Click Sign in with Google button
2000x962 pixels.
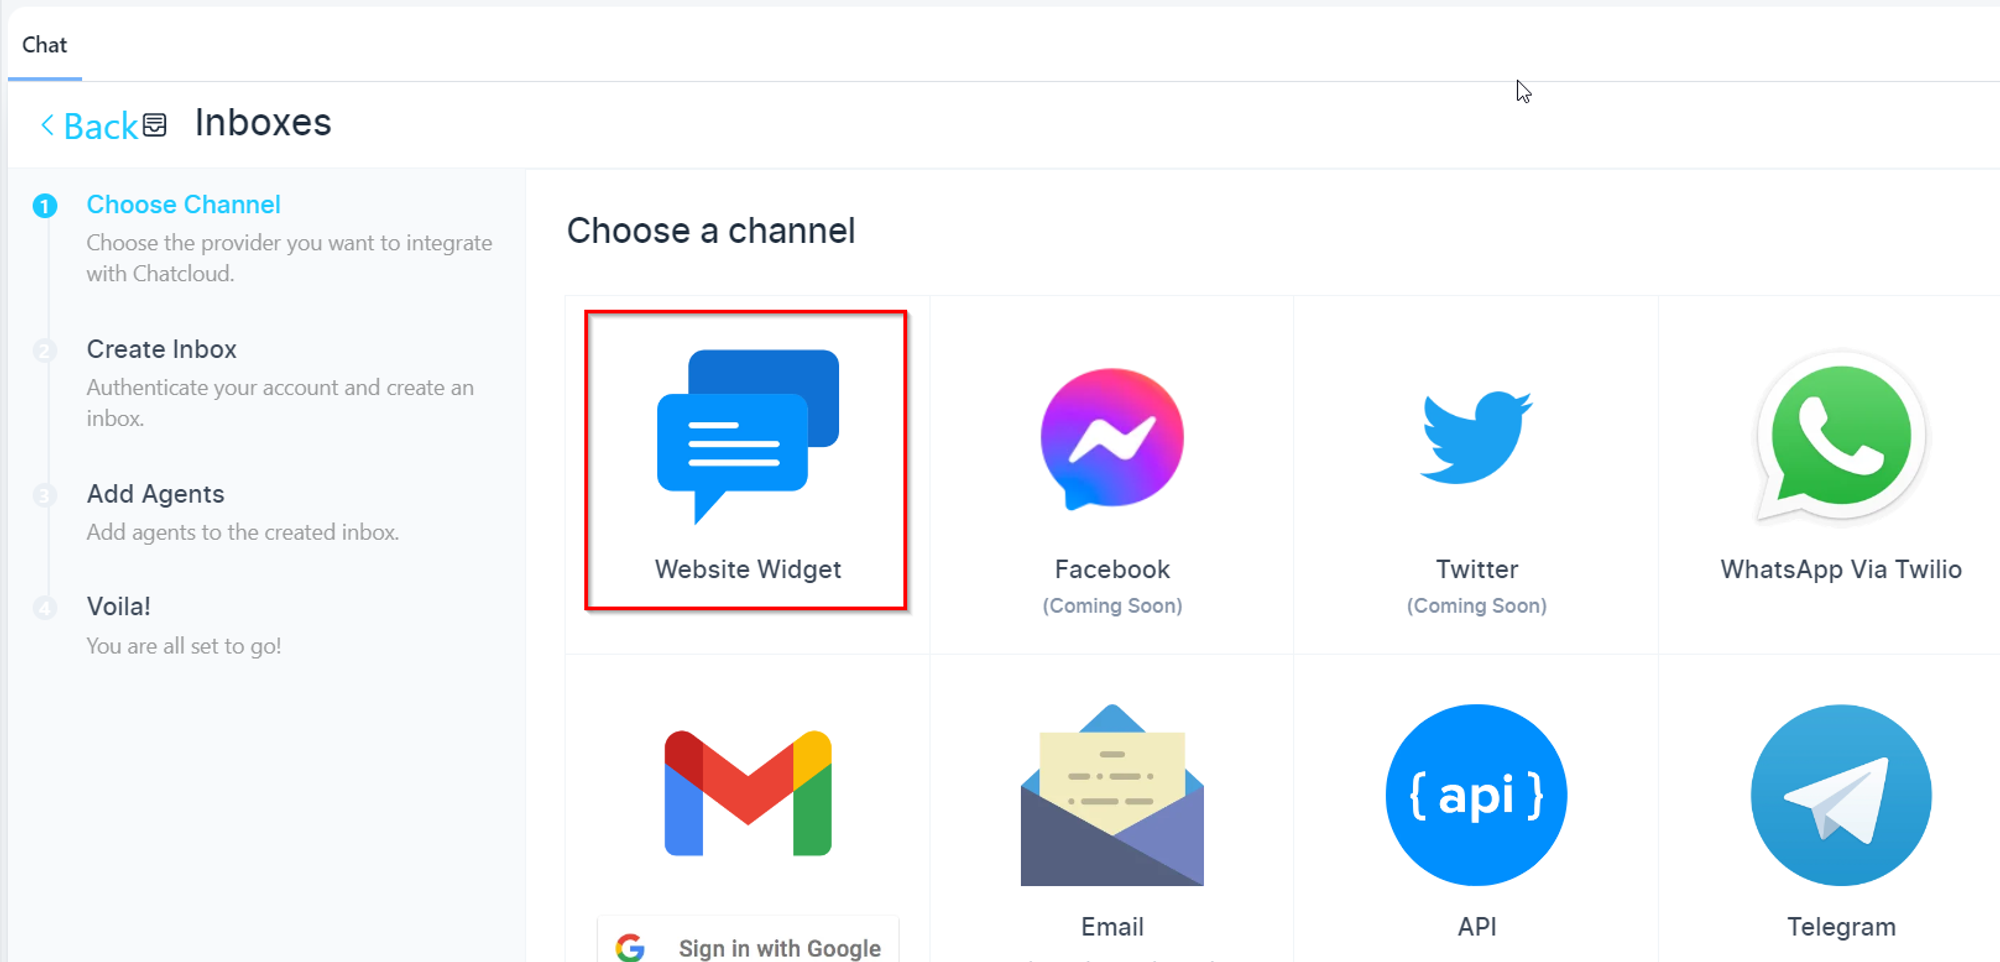pyautogui.click(x=748, y=945)
